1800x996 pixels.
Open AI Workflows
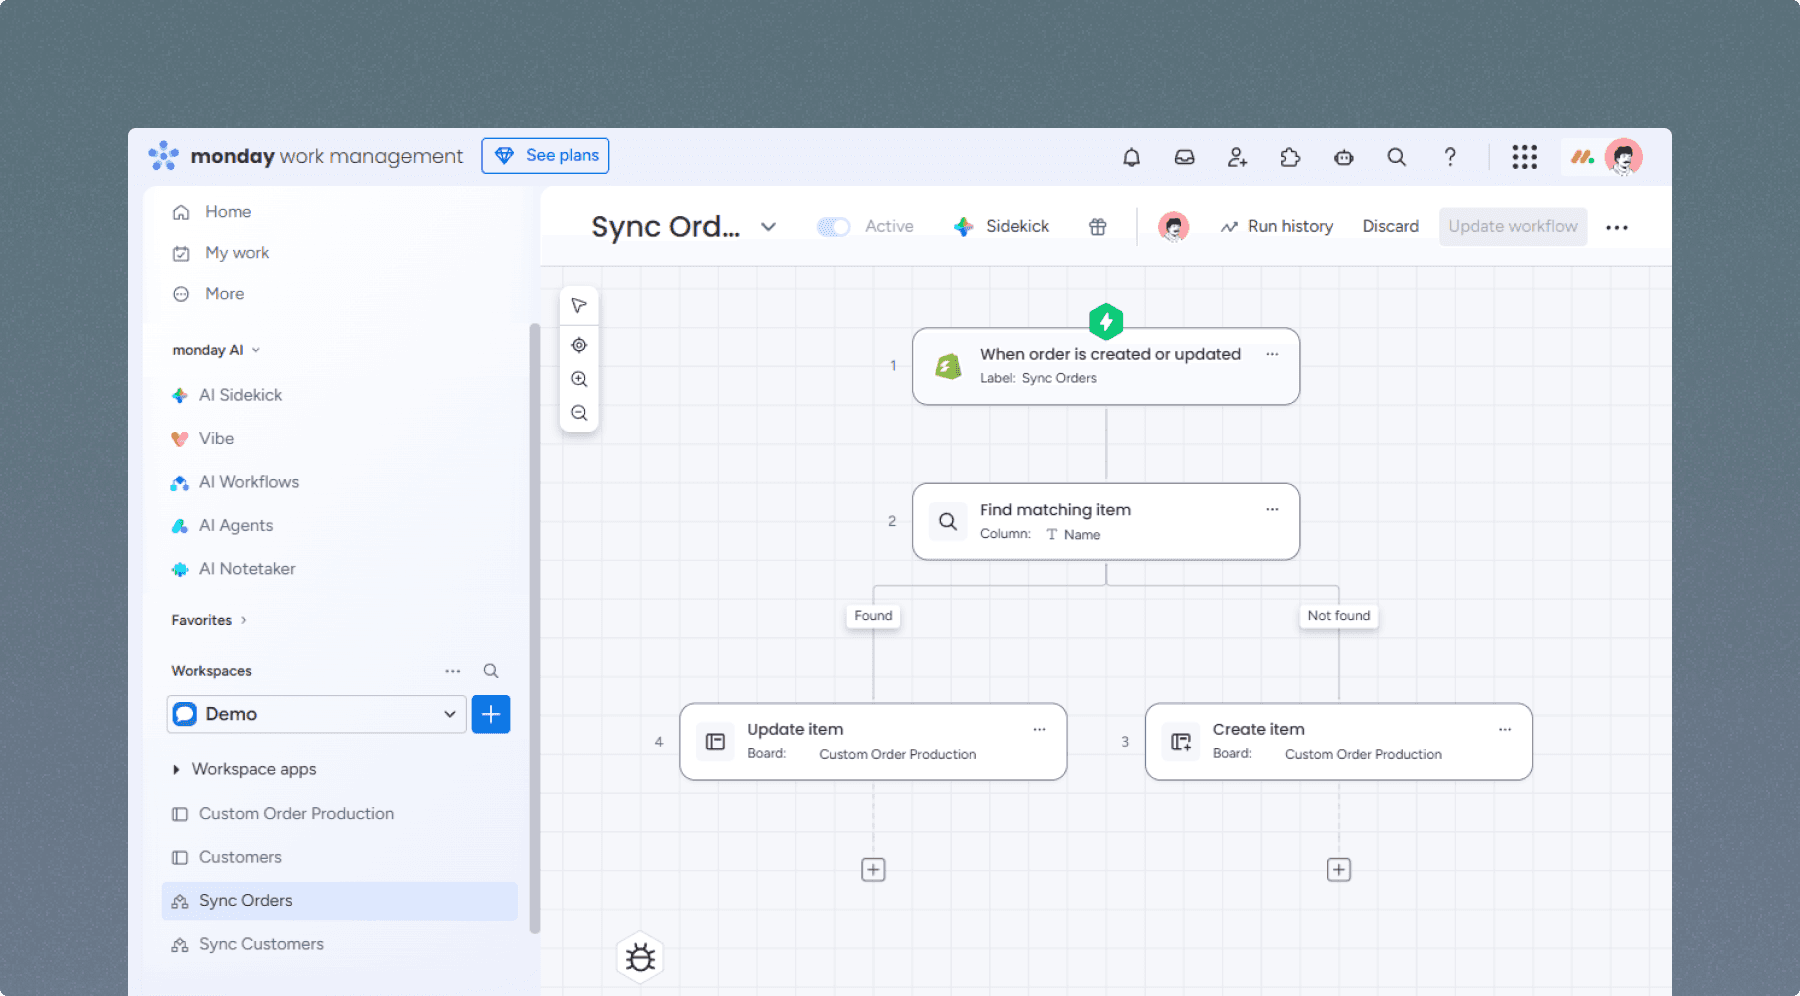point(249,482)
